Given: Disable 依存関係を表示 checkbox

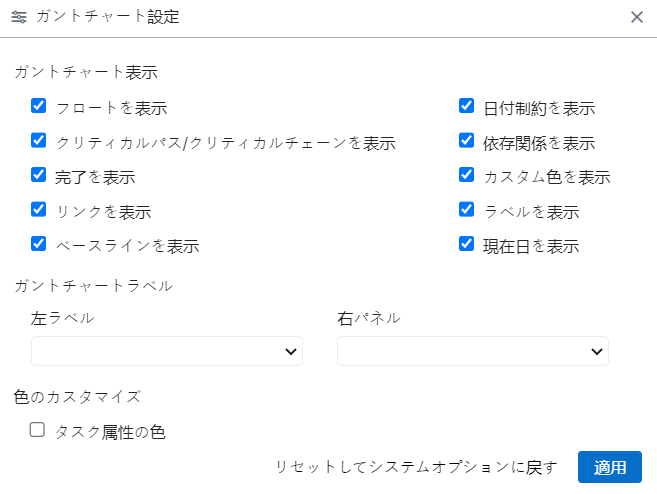Looking at the screenshot, I should (466, 141).
